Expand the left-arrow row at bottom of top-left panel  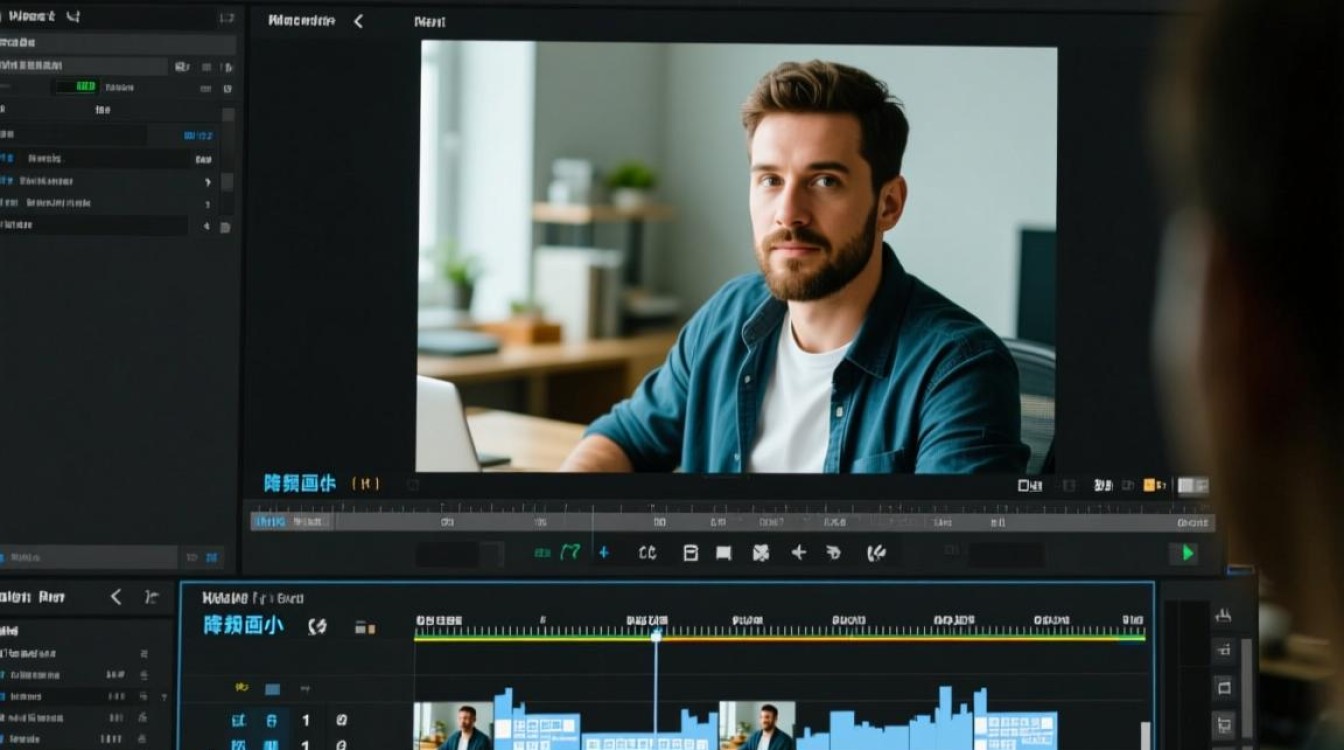(207, 226)
